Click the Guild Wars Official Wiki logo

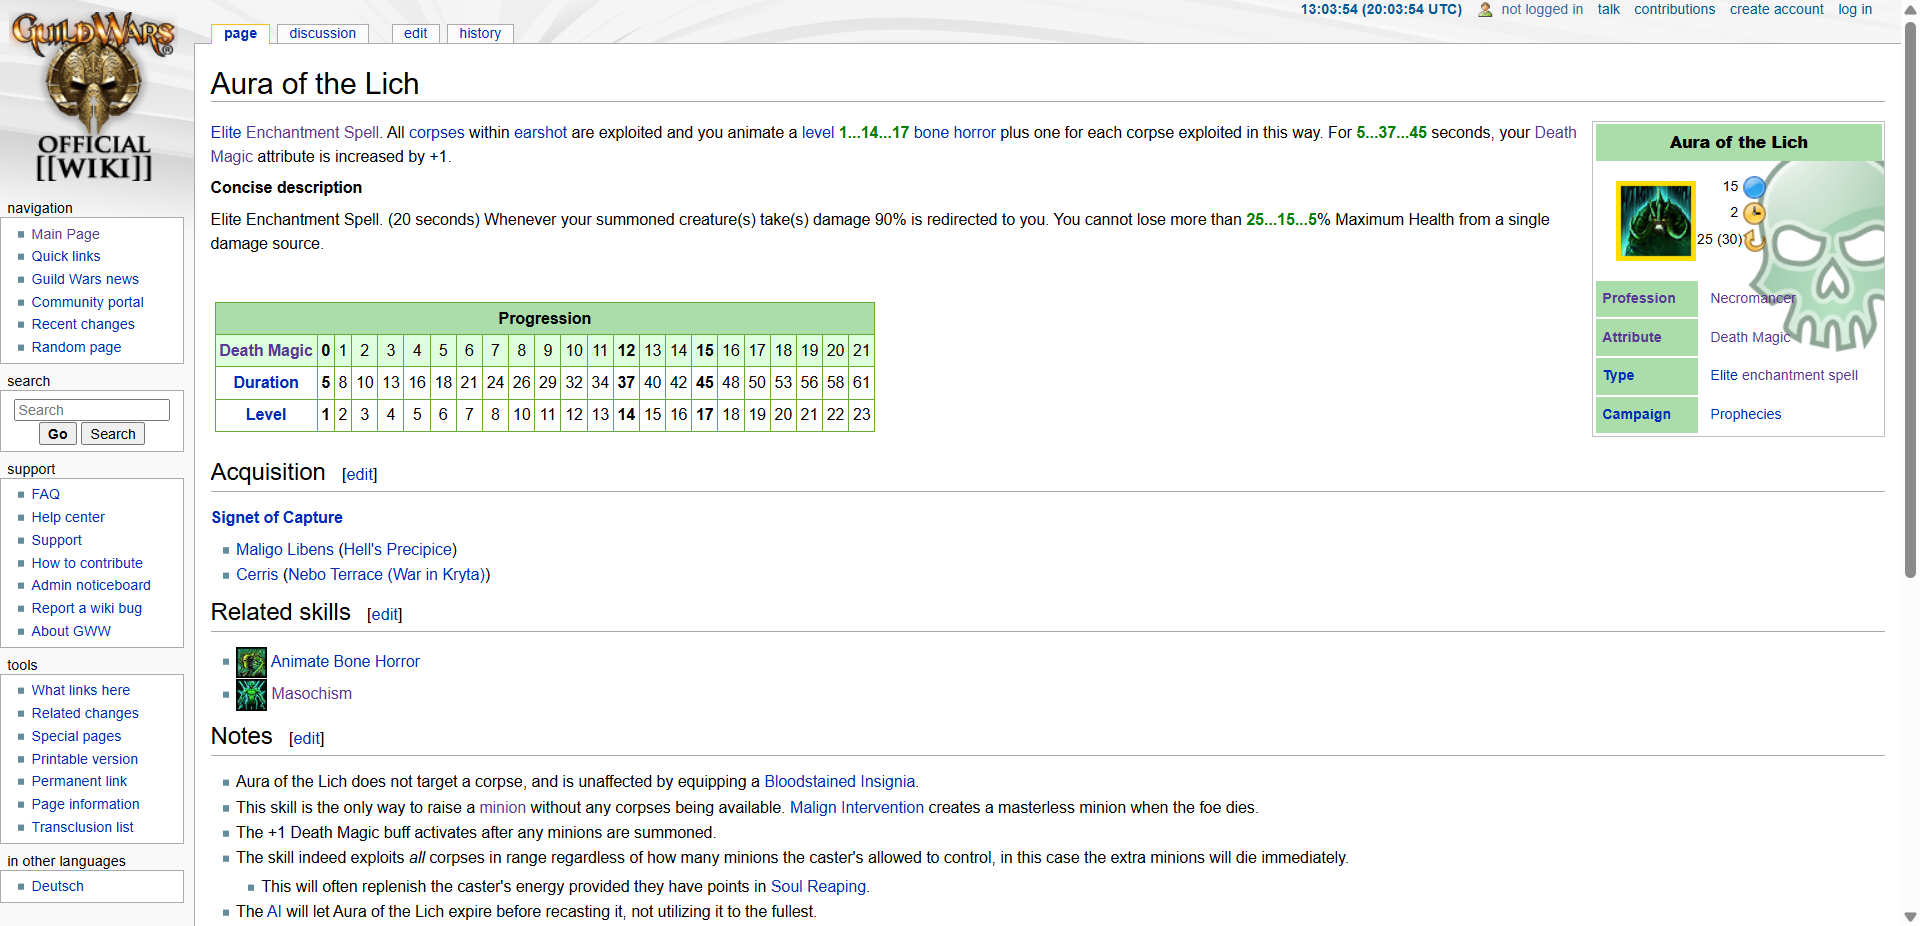(x=94, y=97)
